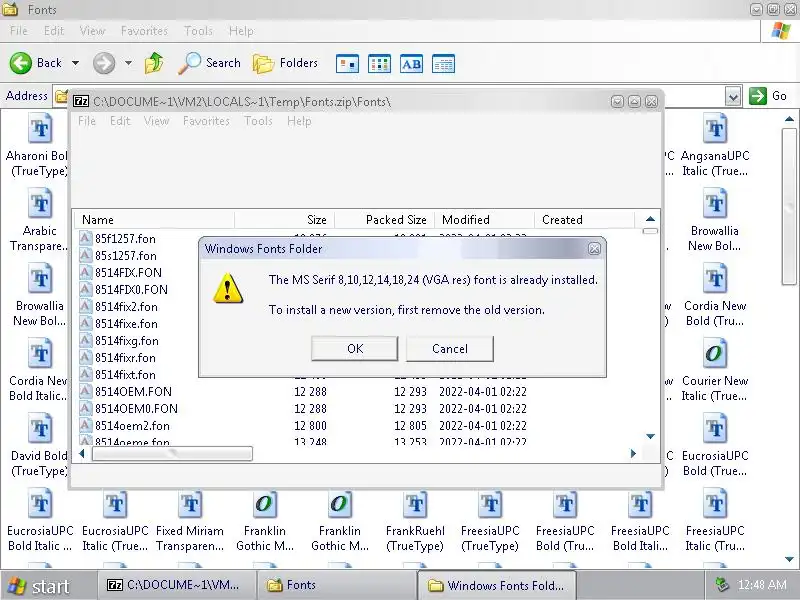Select 8514oem2.fon file icon
The width and height of the screenshot is (800, 600).
pos(85,426)
